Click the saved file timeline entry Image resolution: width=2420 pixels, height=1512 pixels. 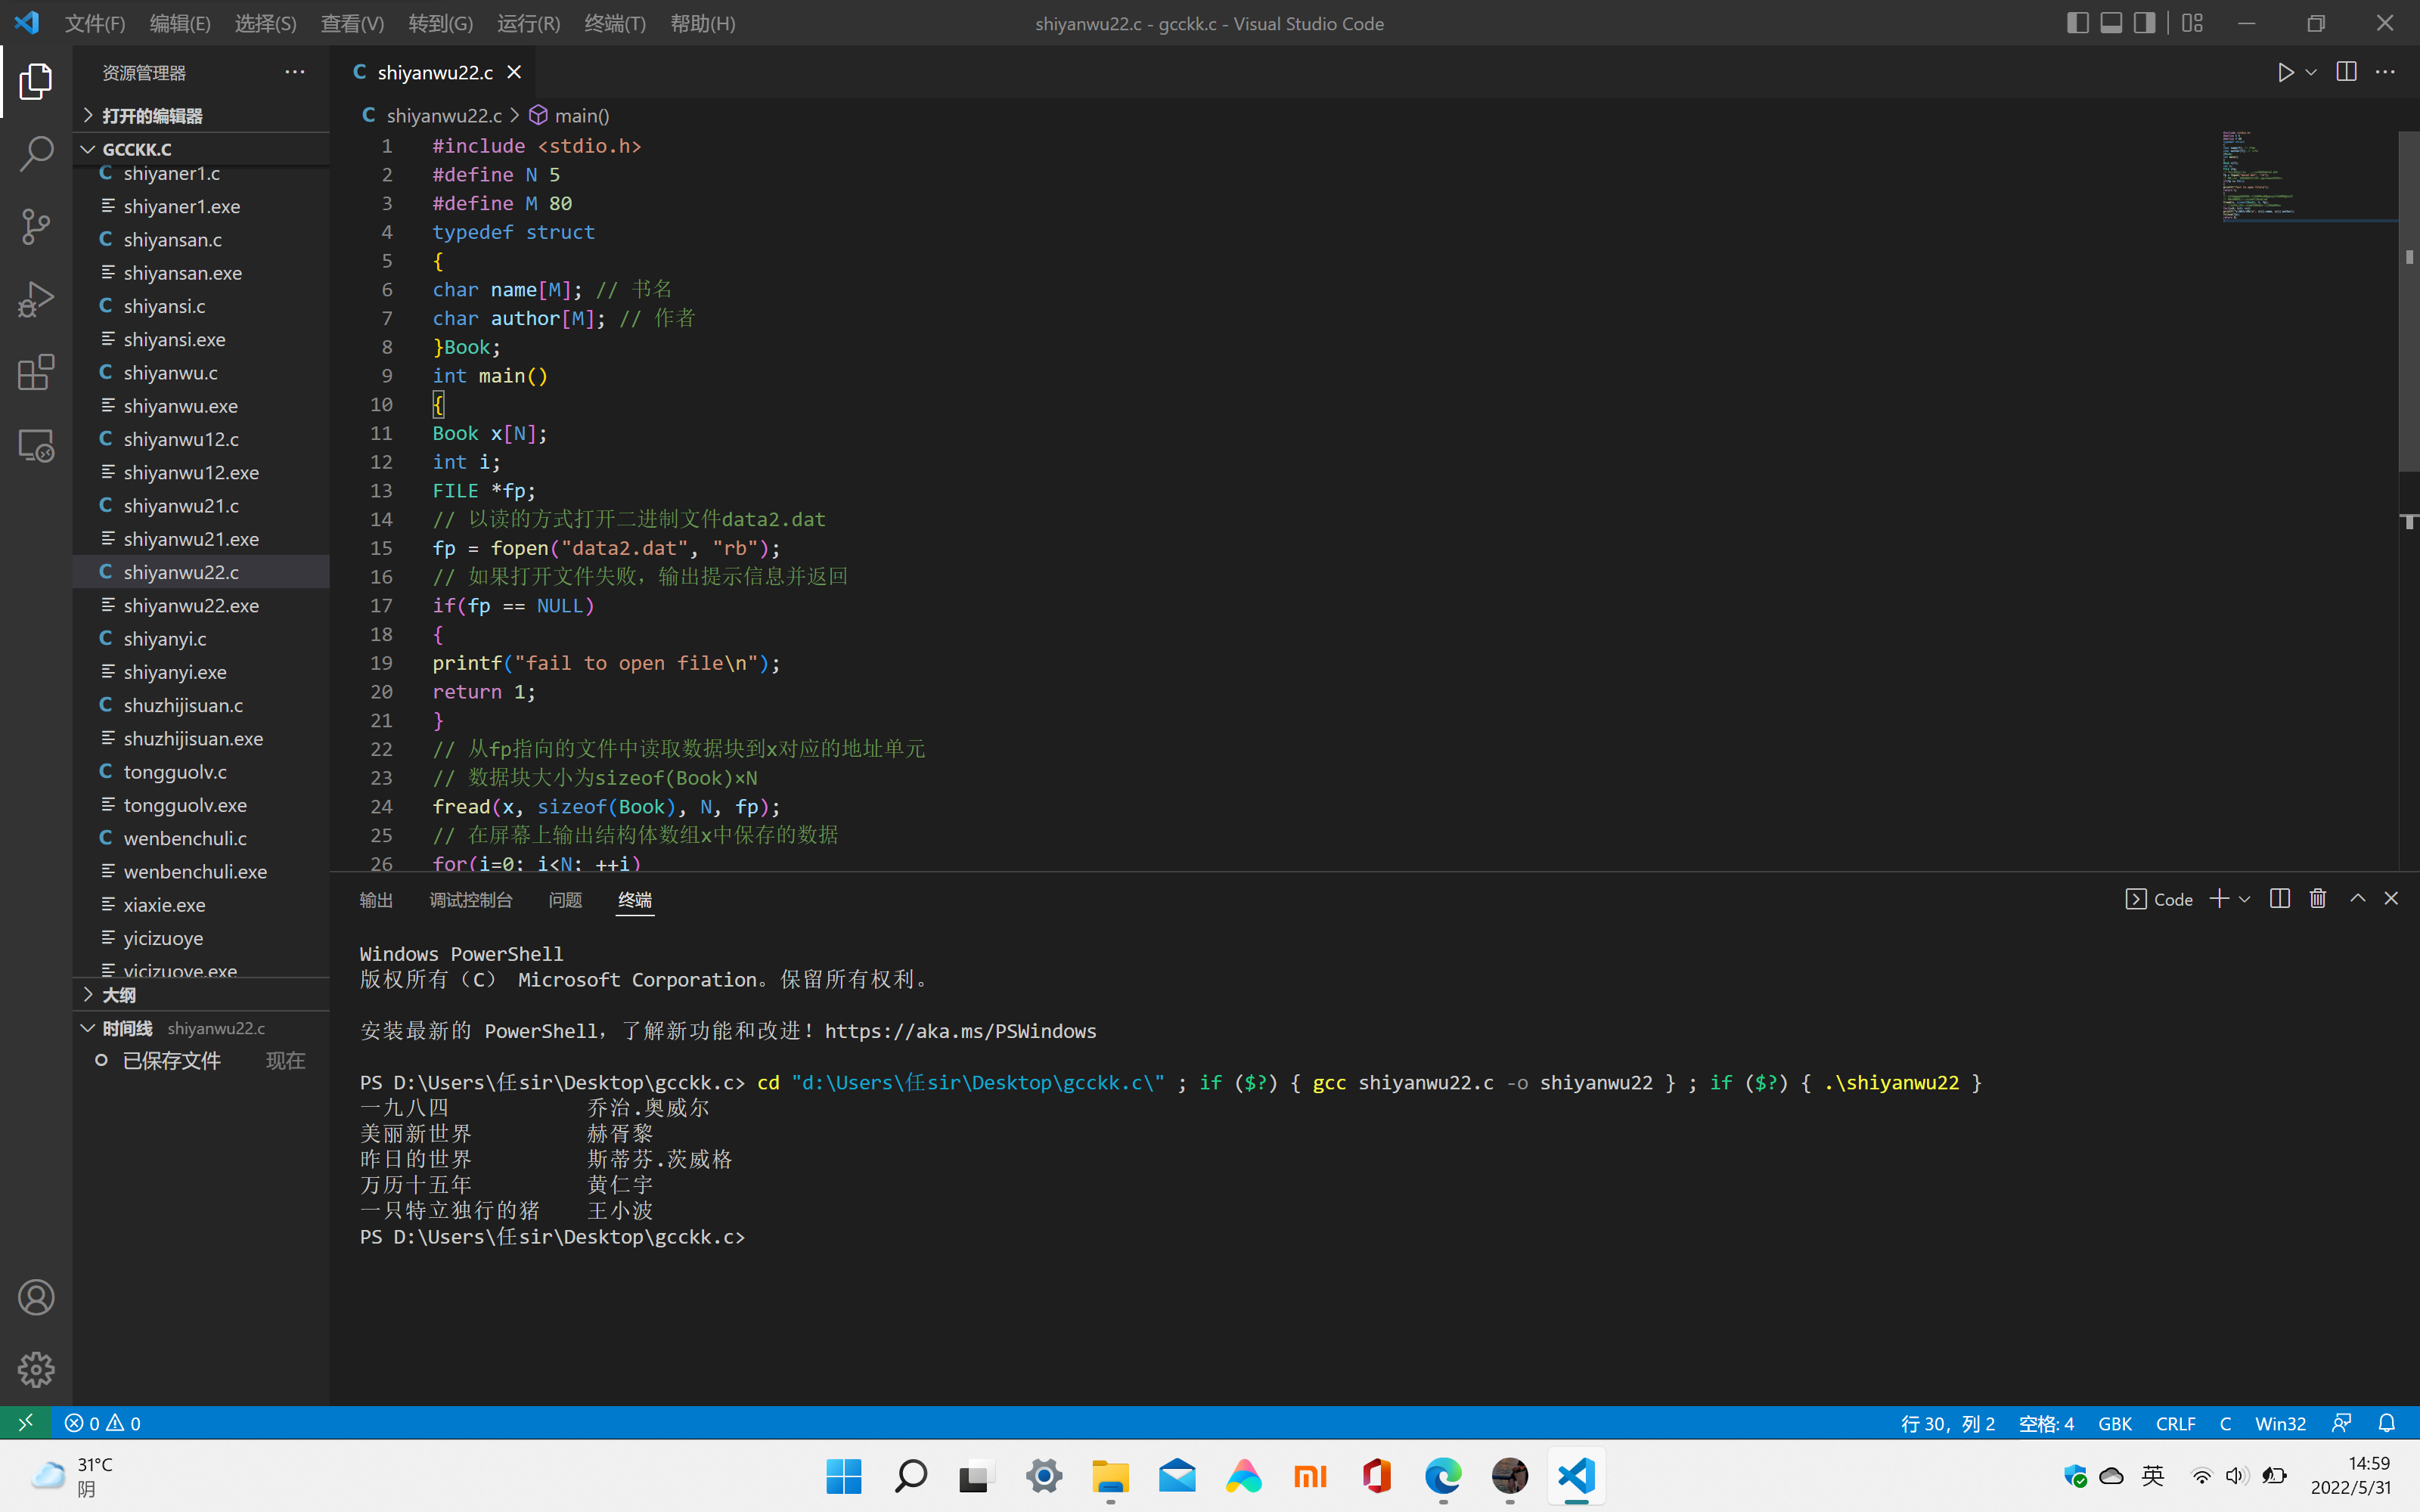click(201, 1060)
